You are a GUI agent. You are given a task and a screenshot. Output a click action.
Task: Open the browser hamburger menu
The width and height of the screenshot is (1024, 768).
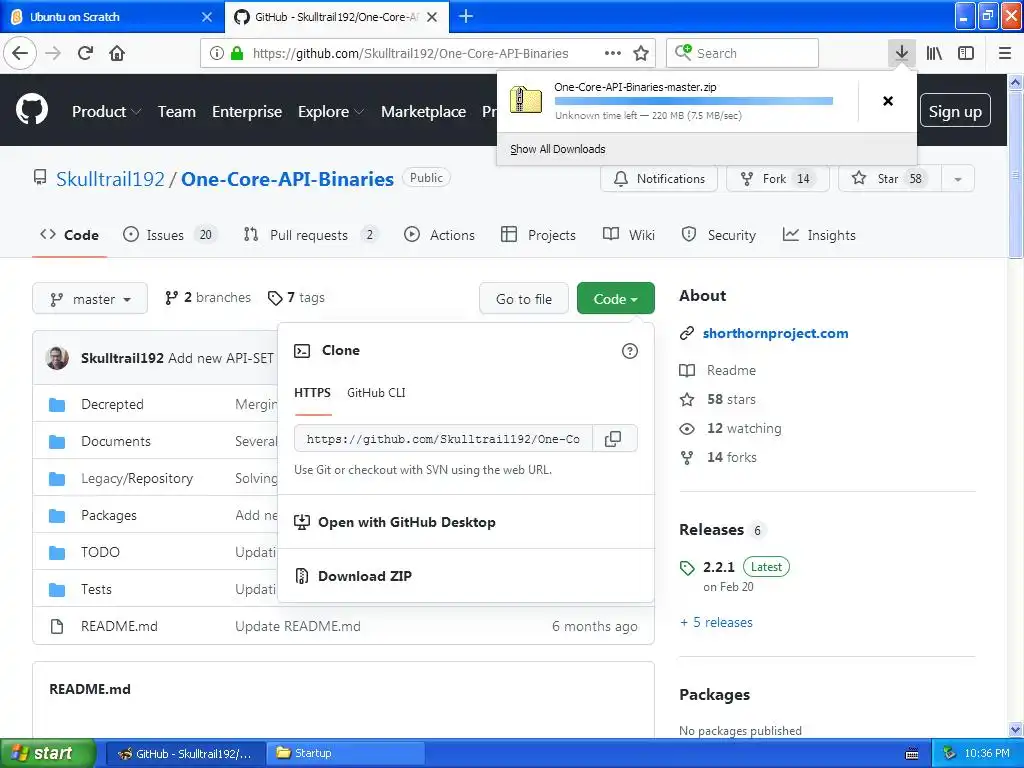pos(1004,53)
